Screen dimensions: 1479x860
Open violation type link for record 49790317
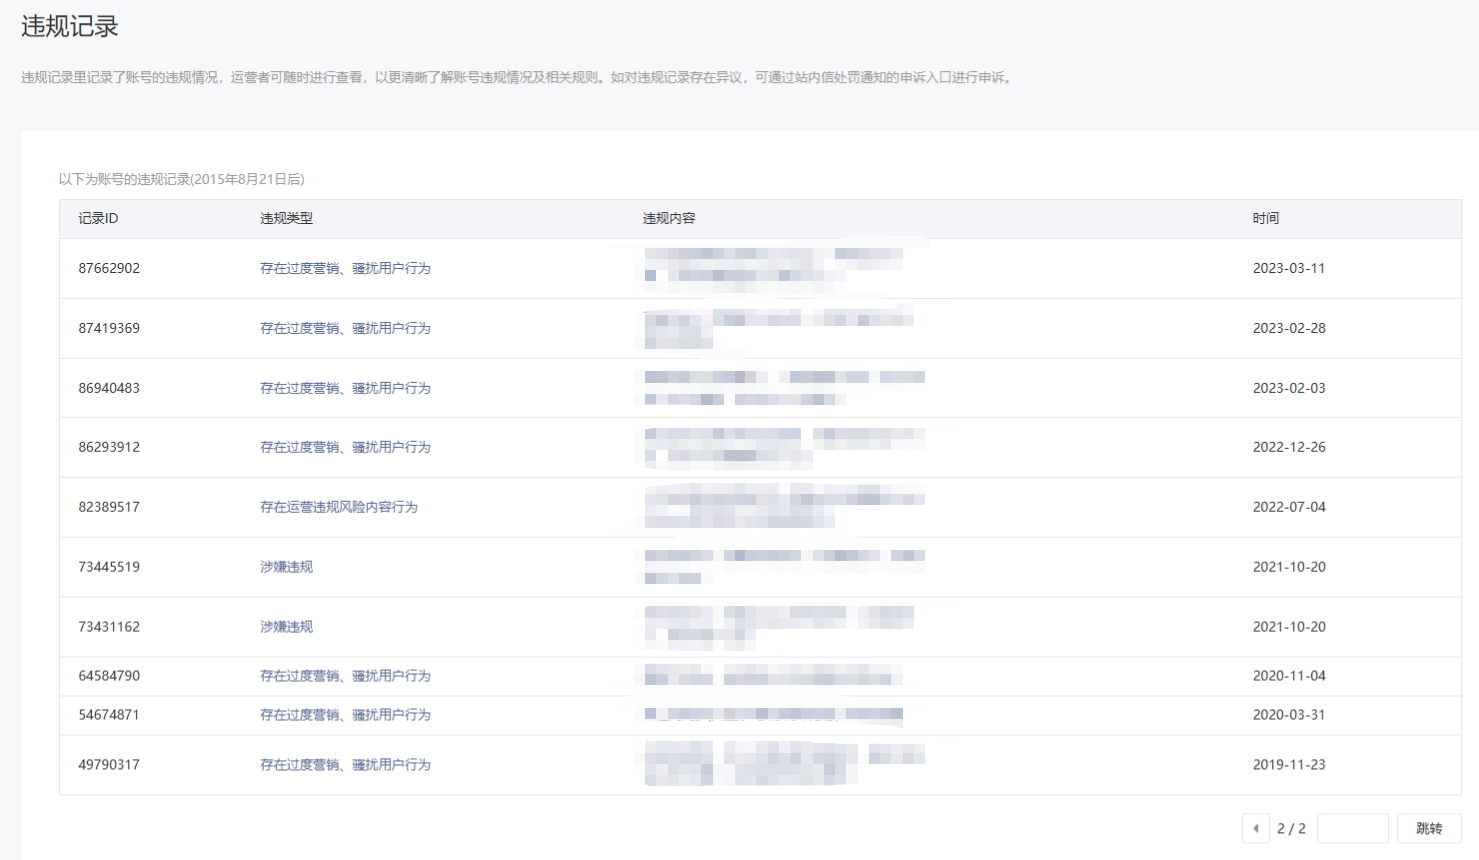tap(345, 765)
